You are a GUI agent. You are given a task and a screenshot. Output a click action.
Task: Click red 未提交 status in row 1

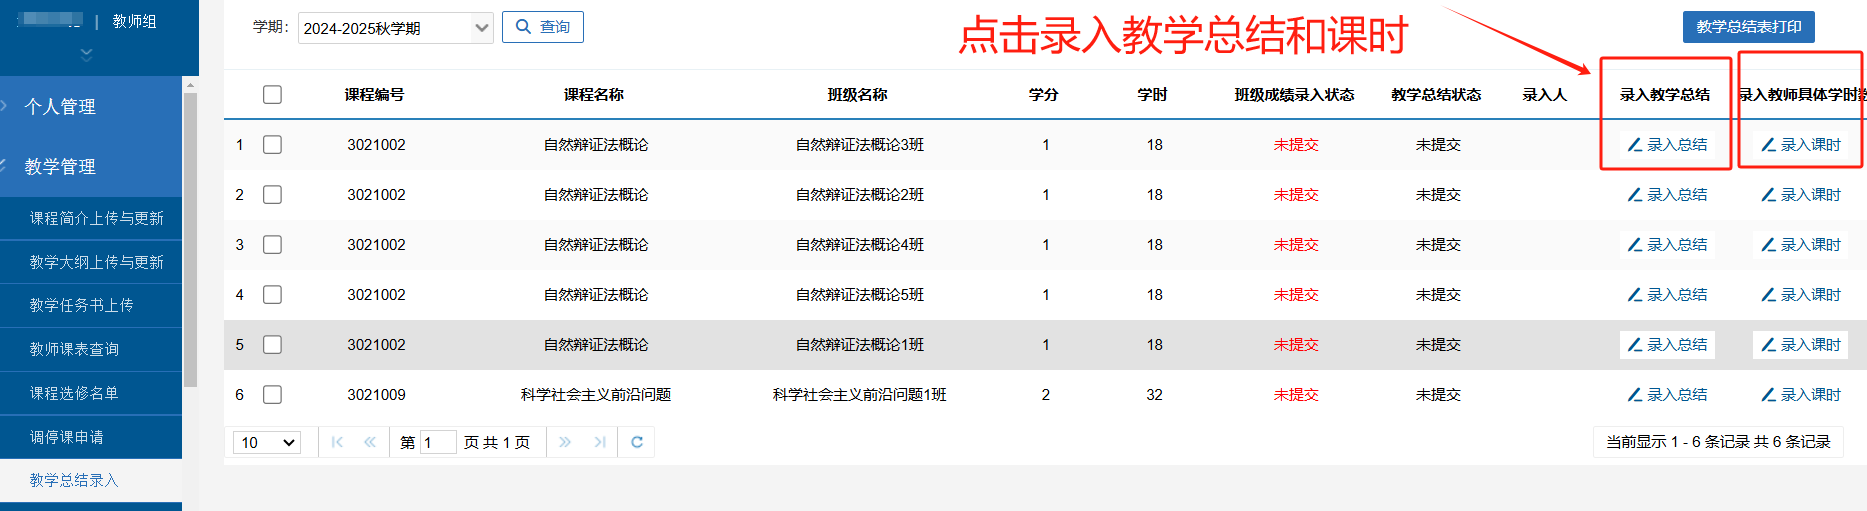1296,145
